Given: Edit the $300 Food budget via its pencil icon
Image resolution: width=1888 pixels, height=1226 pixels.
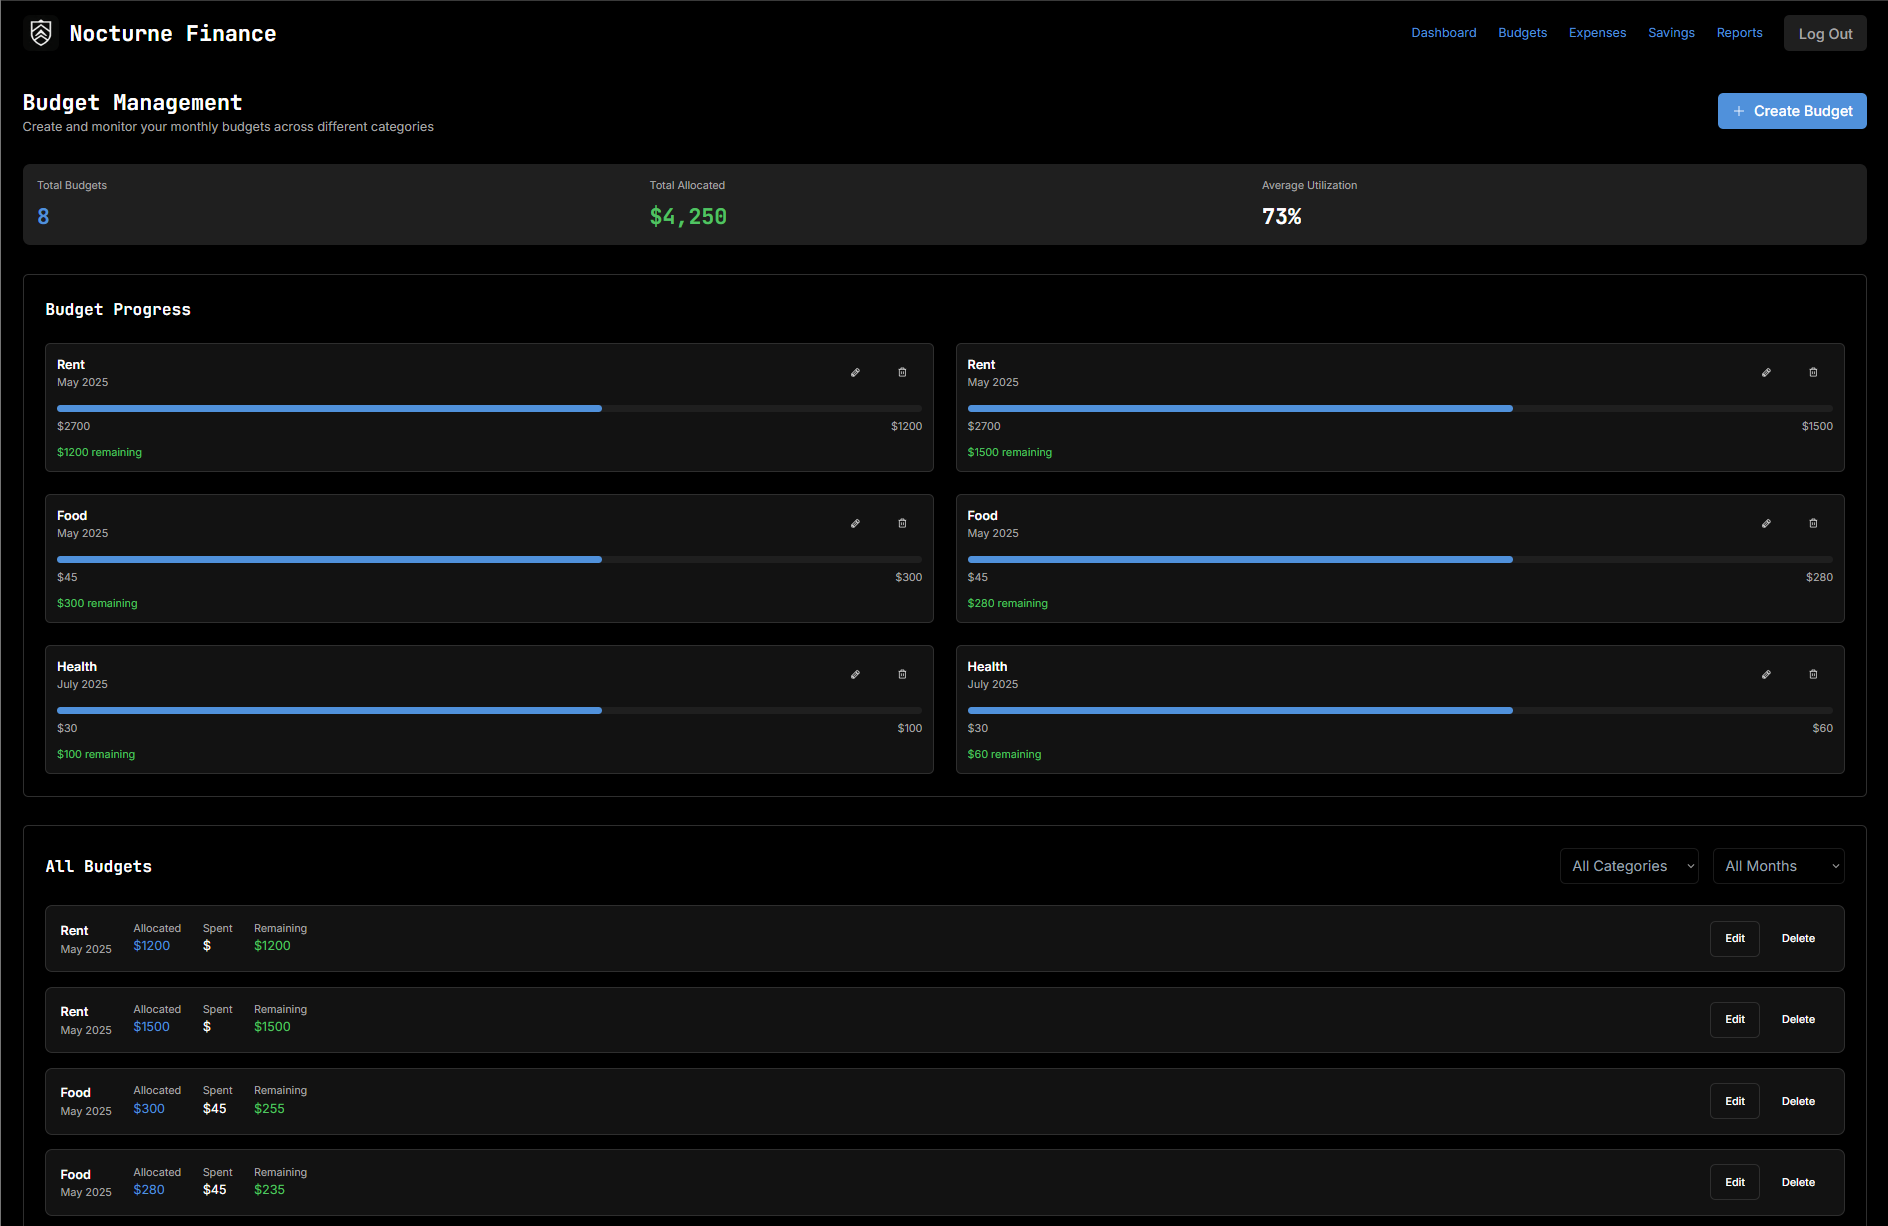Looking at the screenshot, I should coord(855,523).
